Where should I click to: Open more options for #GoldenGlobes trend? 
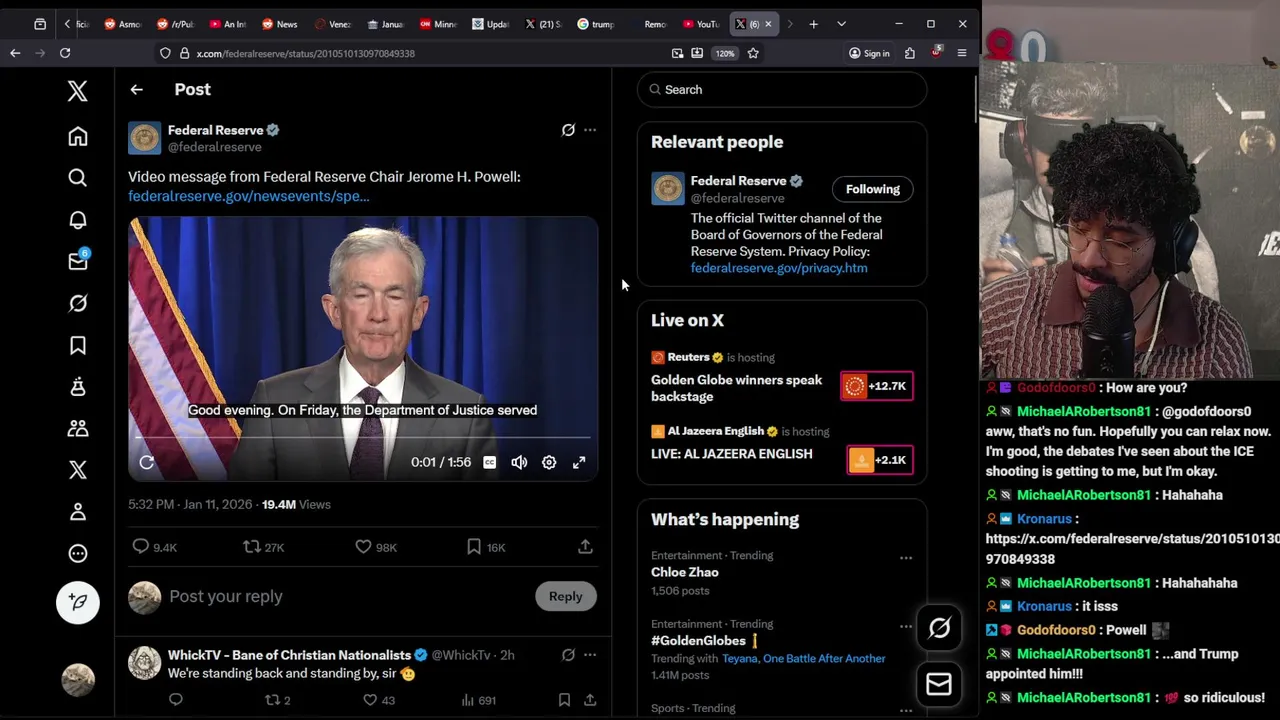(x=905, y=627)
